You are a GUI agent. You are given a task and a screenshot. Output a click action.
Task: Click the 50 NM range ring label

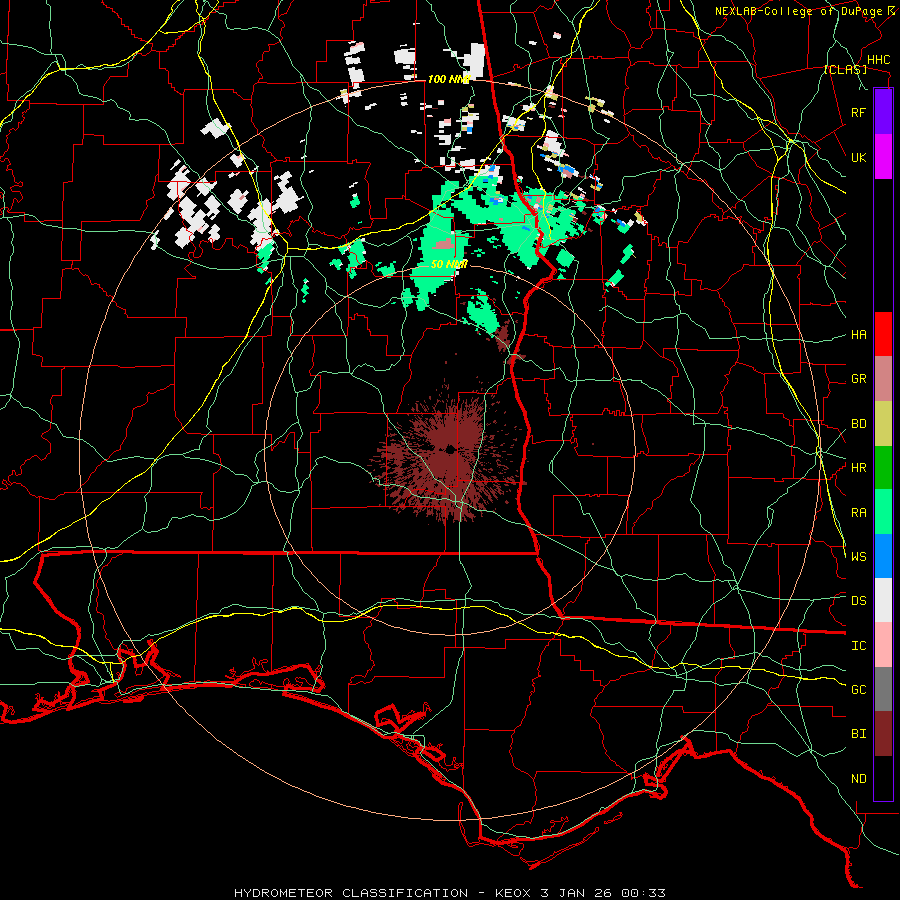point(449,265)
